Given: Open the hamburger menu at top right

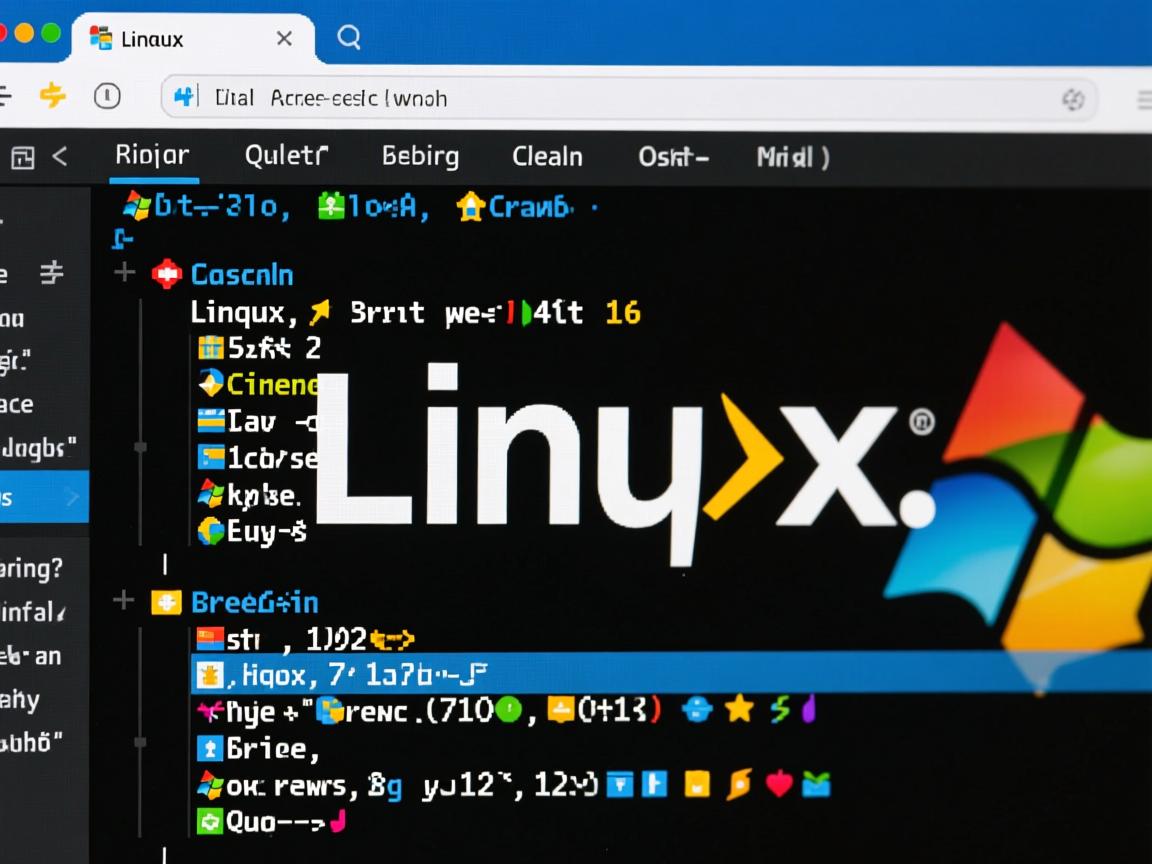Looking at the screenshot, I should point(1141,98).
